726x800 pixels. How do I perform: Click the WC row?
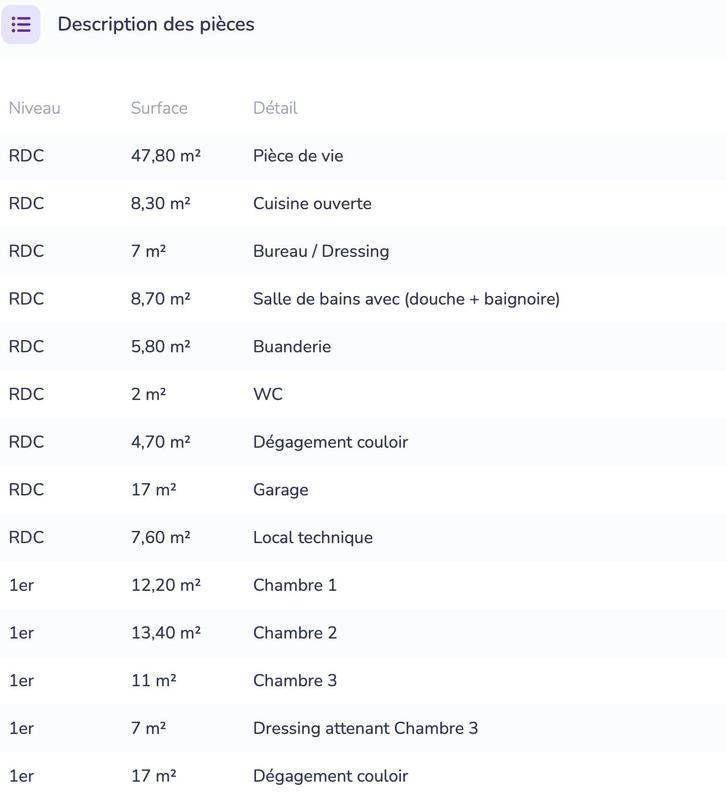coord(268,394)
